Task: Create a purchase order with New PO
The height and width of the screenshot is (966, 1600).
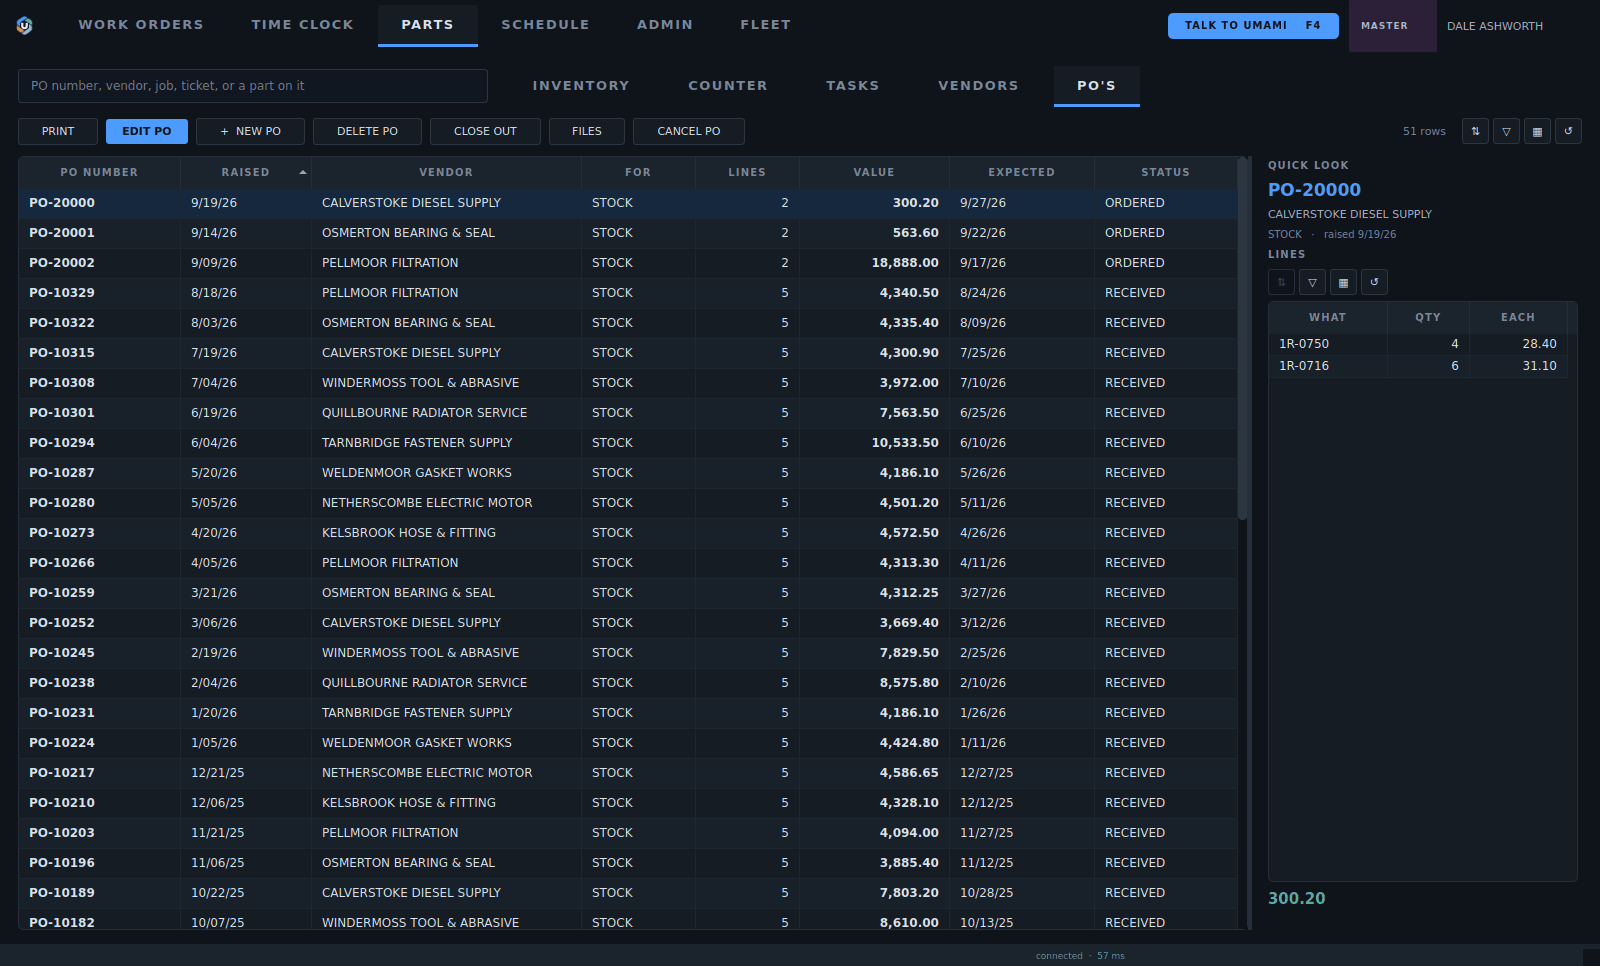Action: [x=250, y=131]
